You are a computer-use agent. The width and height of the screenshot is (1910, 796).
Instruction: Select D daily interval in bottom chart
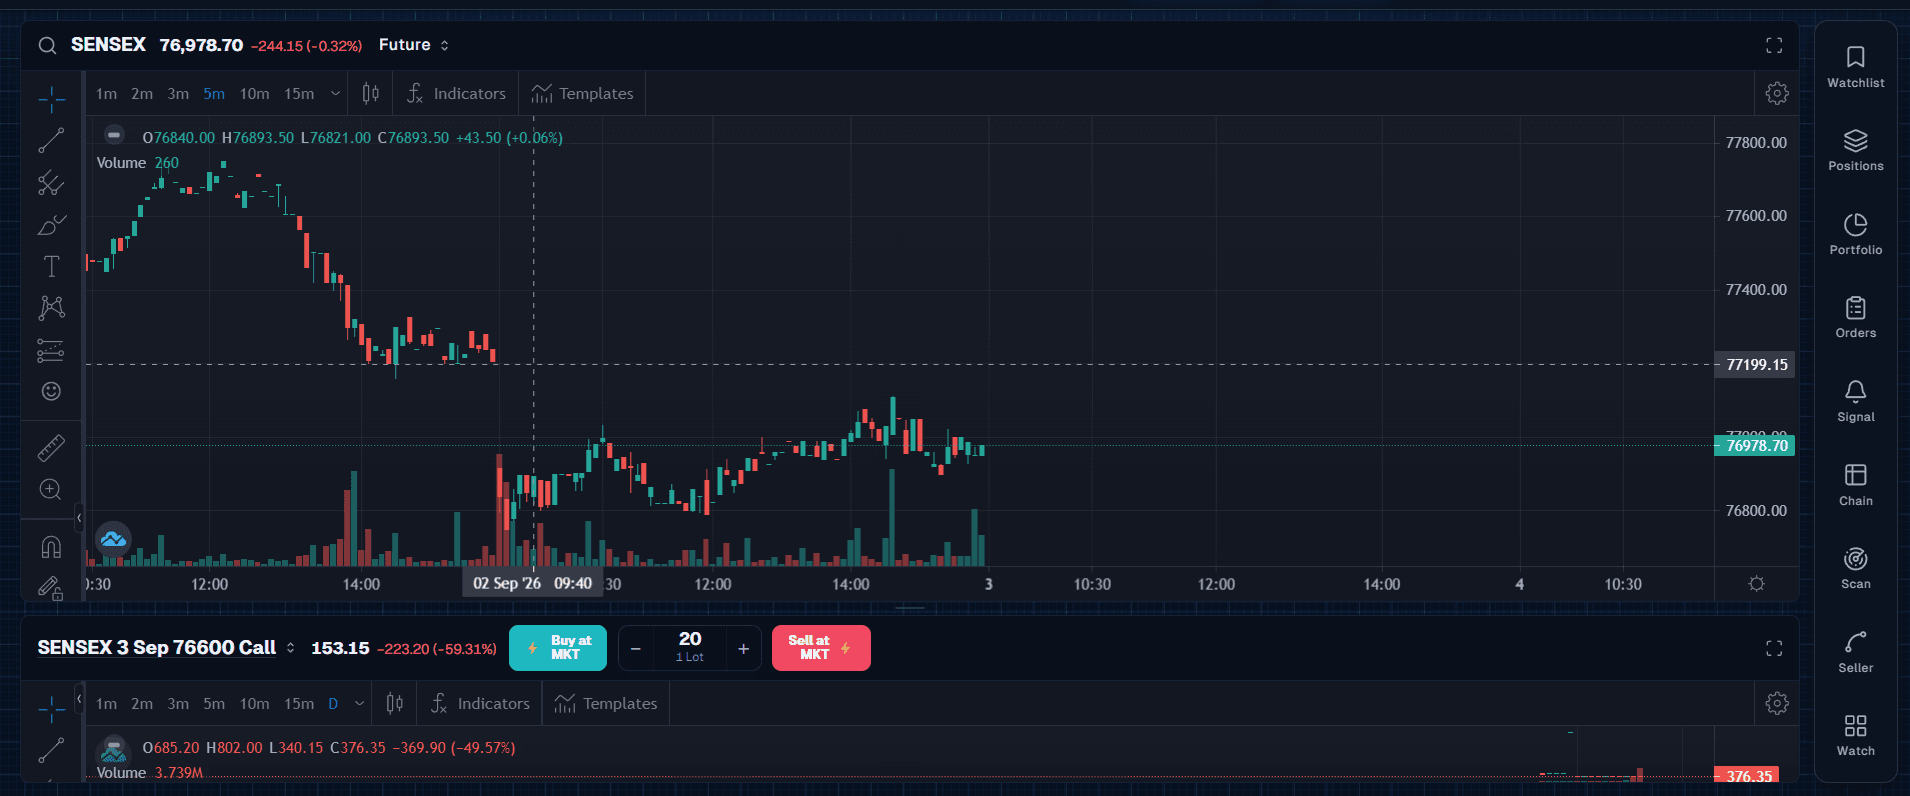[x=333, y=703]
